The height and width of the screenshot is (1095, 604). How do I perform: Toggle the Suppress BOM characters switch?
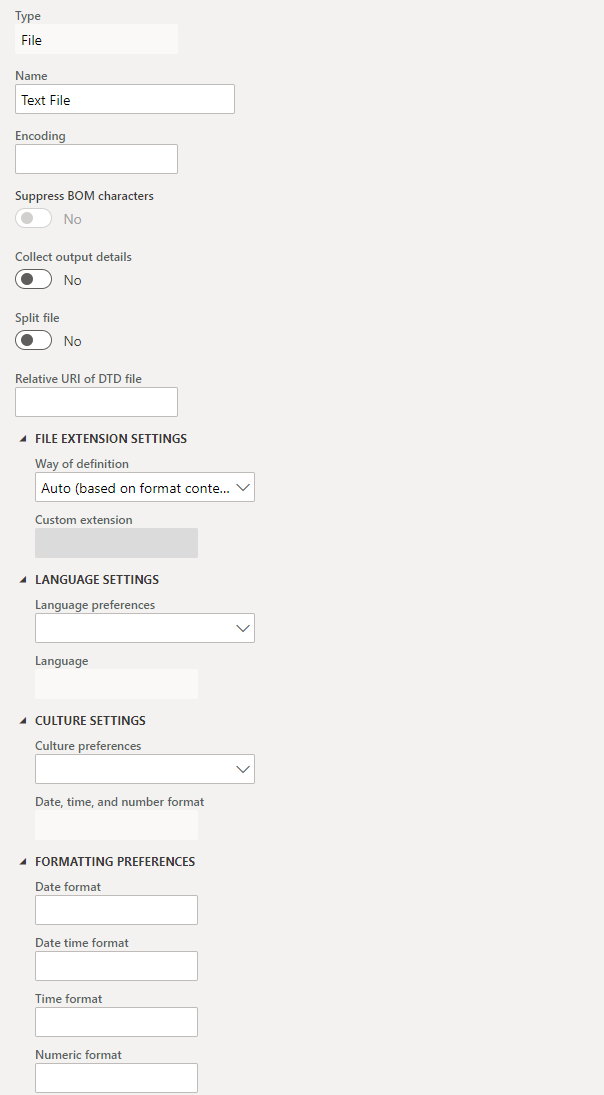[x=33, y=218]
